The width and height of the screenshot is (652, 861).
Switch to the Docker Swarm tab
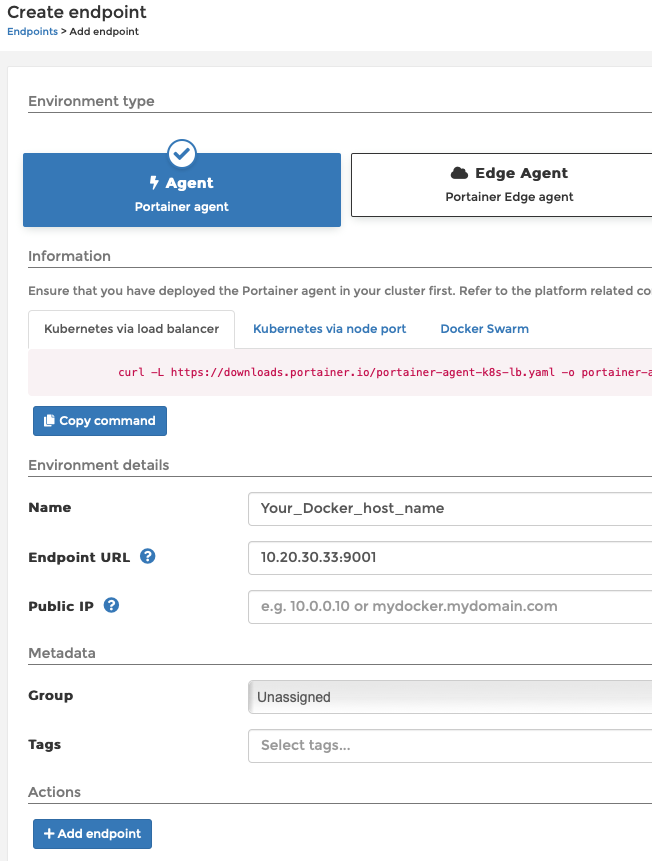[x=484, y=328]
